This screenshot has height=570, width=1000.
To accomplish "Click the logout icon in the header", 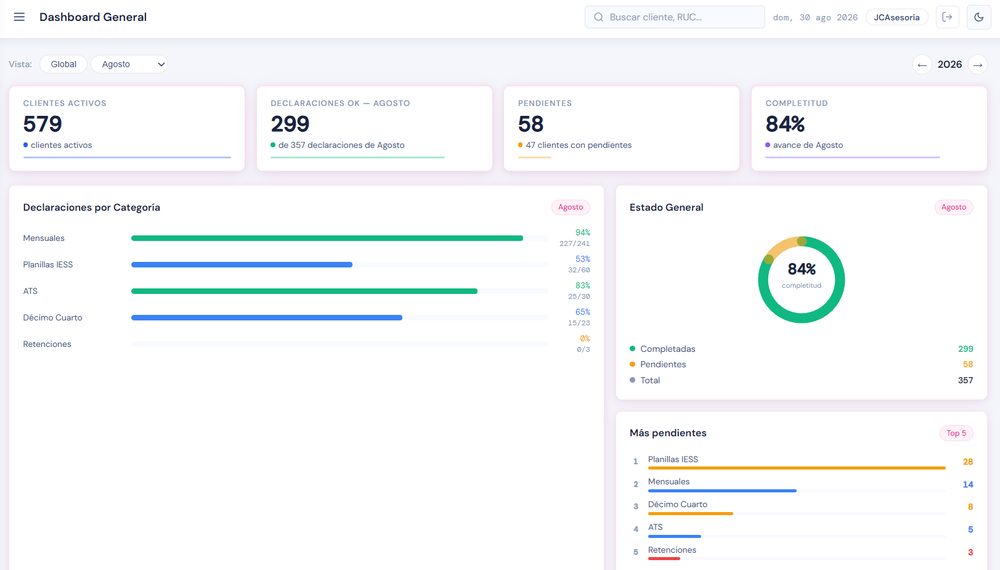I will [x=947, y=17].
